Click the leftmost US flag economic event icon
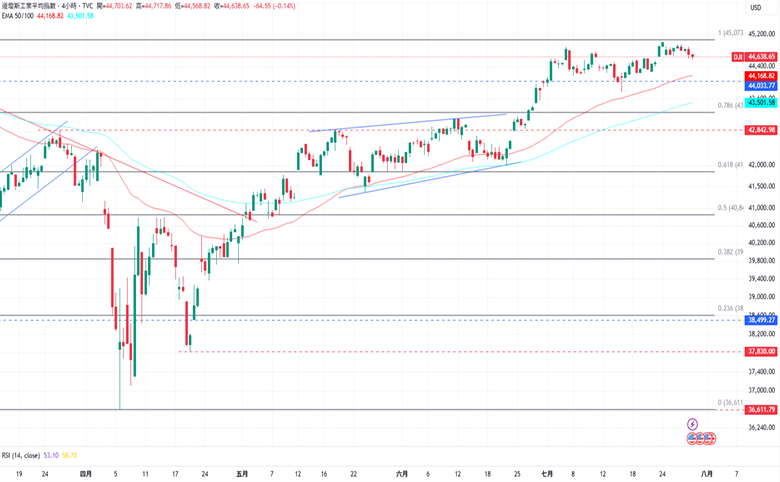Image resolution: width=780 pixels, height=482 pixels. (x=692, y=439)
